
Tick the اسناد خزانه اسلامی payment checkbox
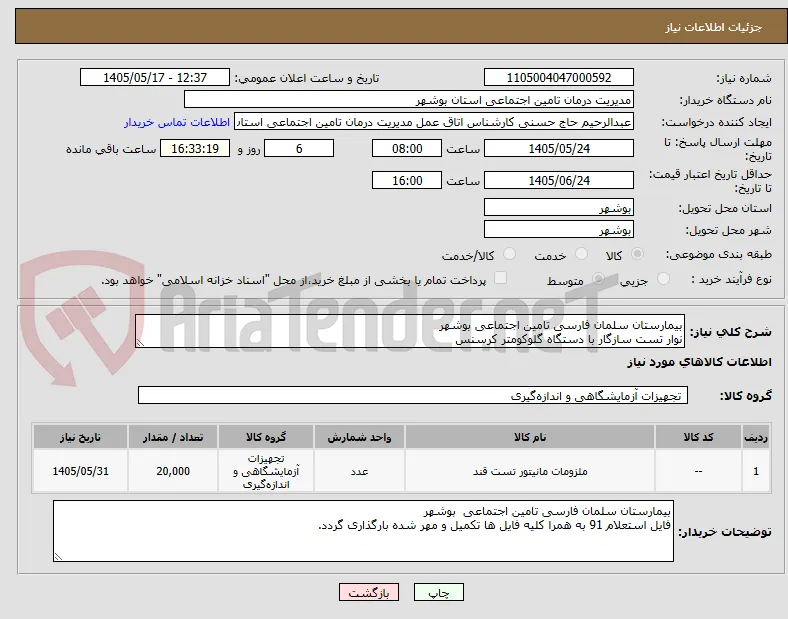(501, 278)
